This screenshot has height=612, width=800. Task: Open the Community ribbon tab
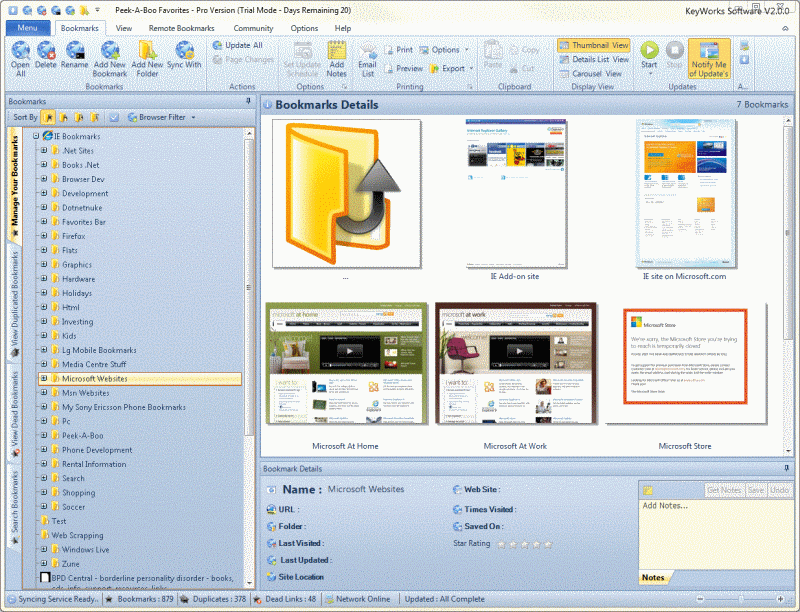[x=253, y=29]
